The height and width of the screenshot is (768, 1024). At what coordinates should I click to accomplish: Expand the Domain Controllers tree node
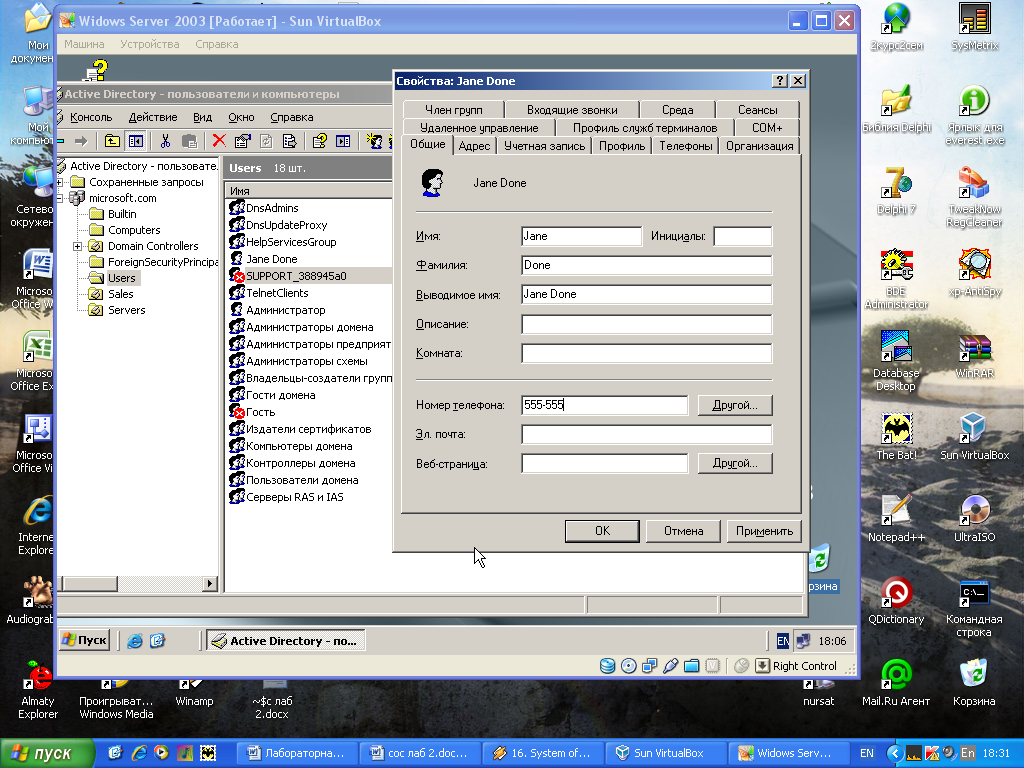pos(77,246)
